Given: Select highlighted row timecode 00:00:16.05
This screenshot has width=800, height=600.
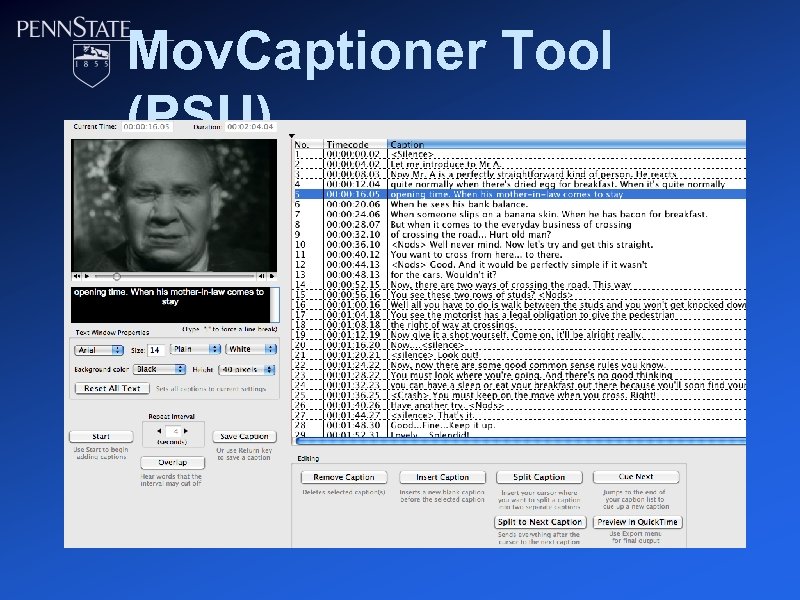Looking at the screenshot, I should (353, 194).
